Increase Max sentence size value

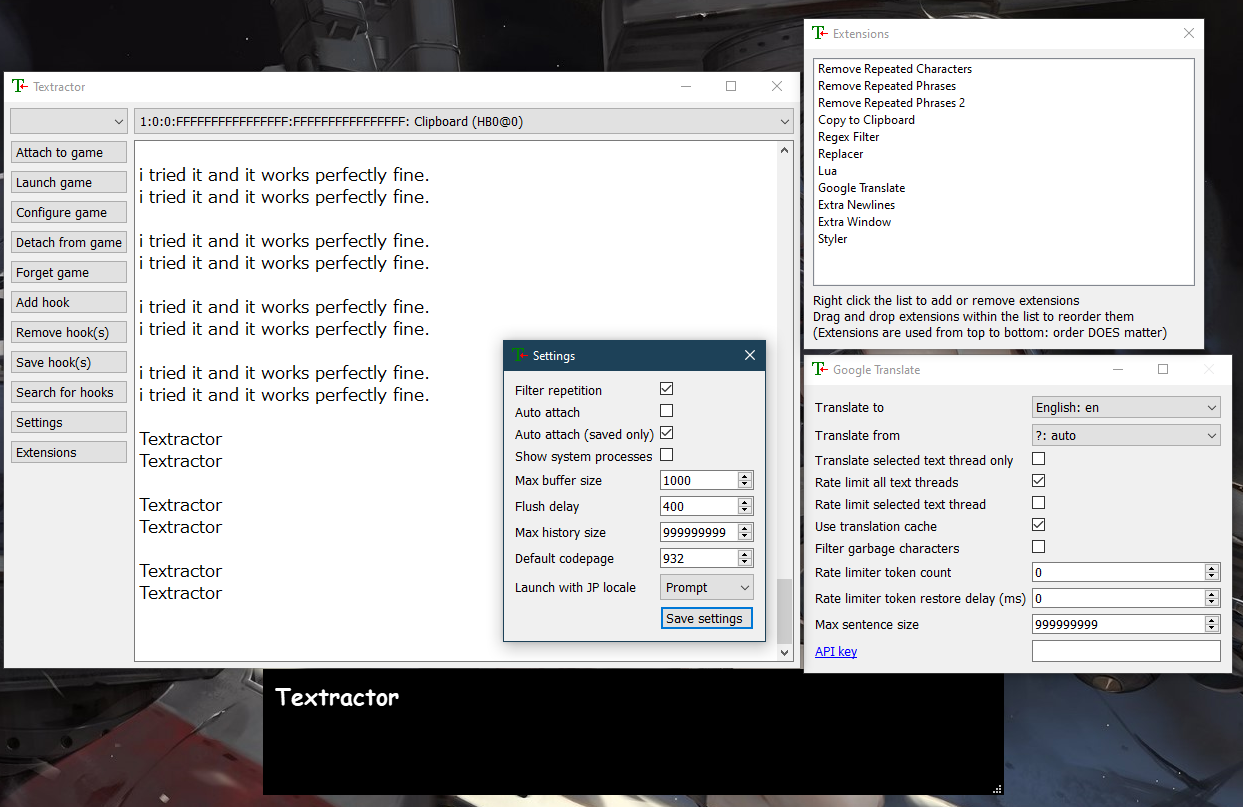click(x=1212, y=620)
